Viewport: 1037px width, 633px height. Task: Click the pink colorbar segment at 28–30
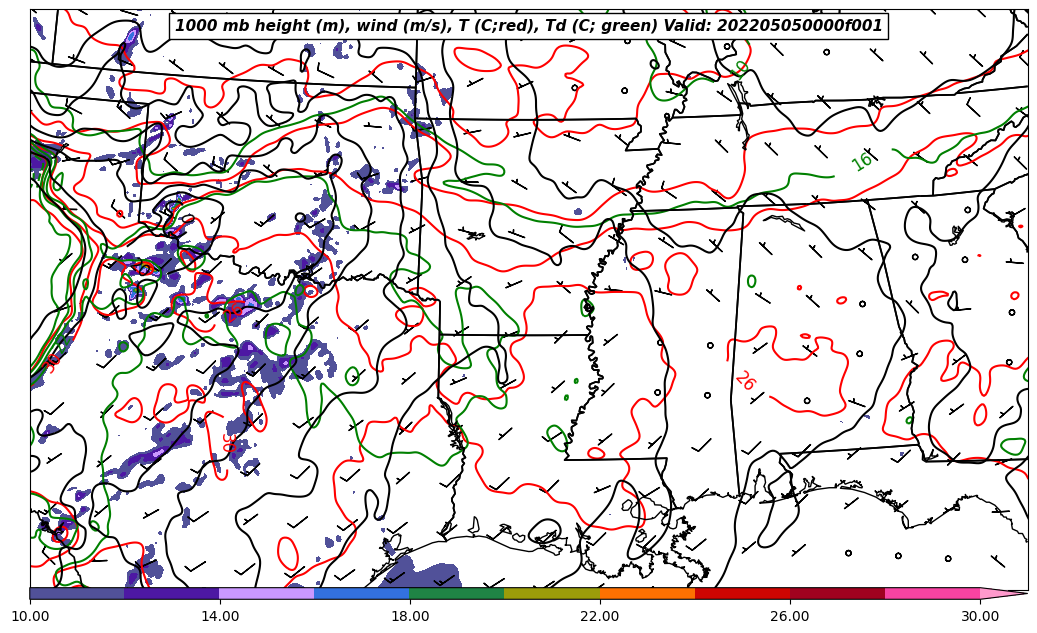click(933, 593)
